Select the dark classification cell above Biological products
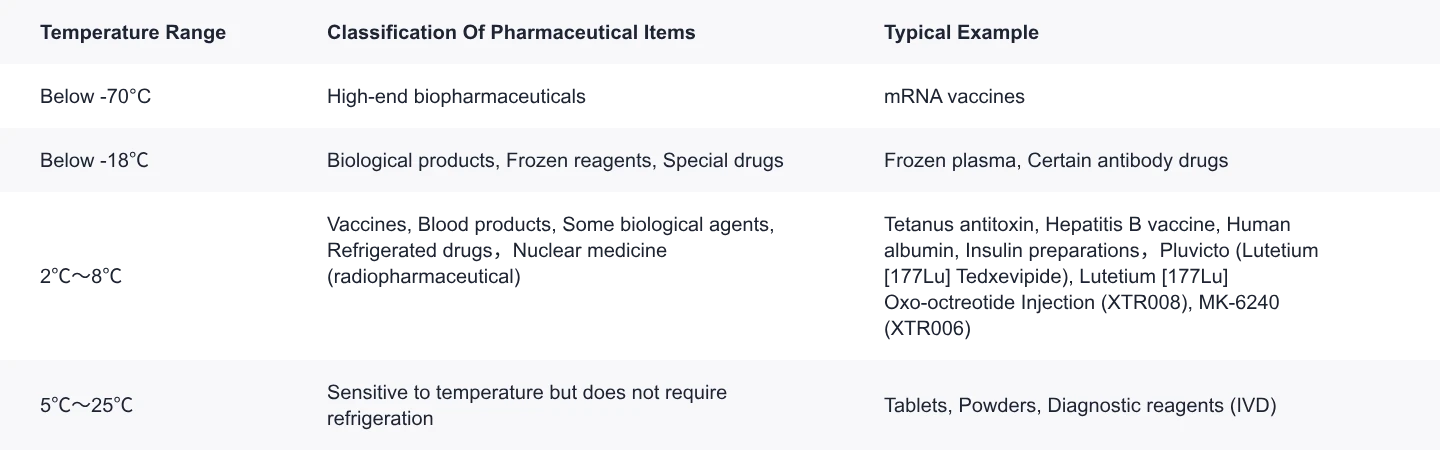This screenshot has height=450, width=1440. coord(459,96)
